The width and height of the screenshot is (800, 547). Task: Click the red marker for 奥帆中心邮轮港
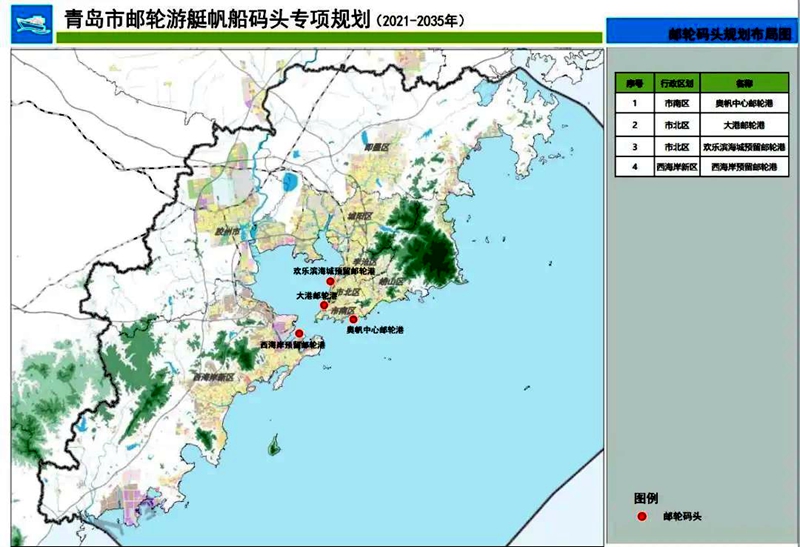353,319
